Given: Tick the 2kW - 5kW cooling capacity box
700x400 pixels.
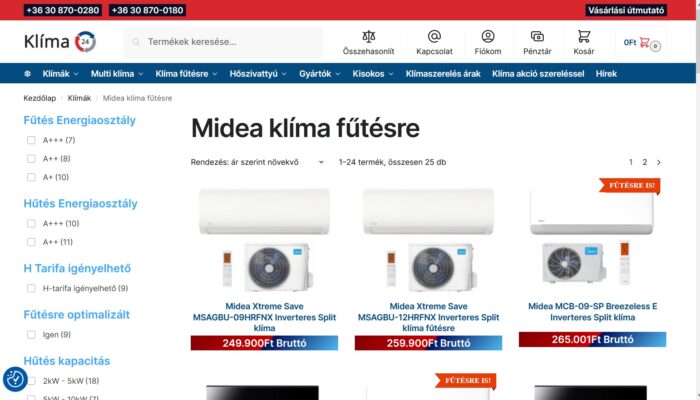Looking at the screenshot, I should (31, 381).
